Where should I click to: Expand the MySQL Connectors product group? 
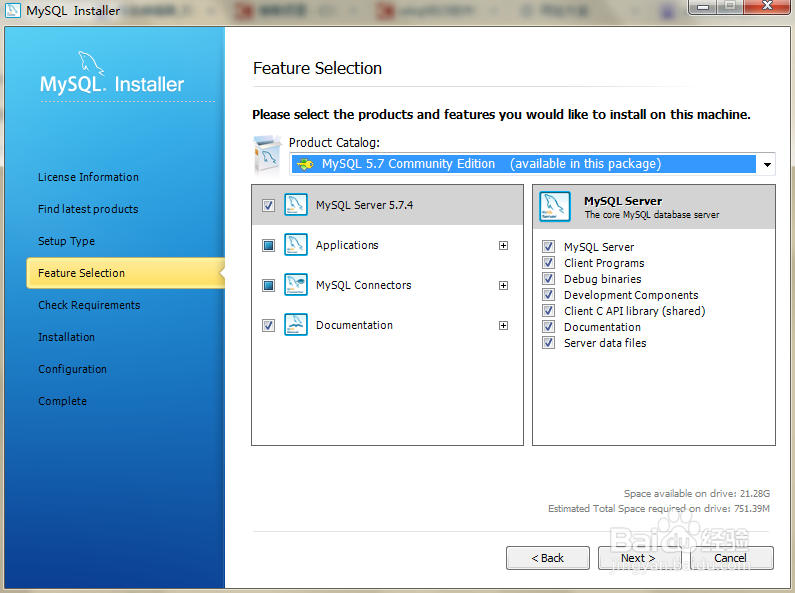coord(503,285)
